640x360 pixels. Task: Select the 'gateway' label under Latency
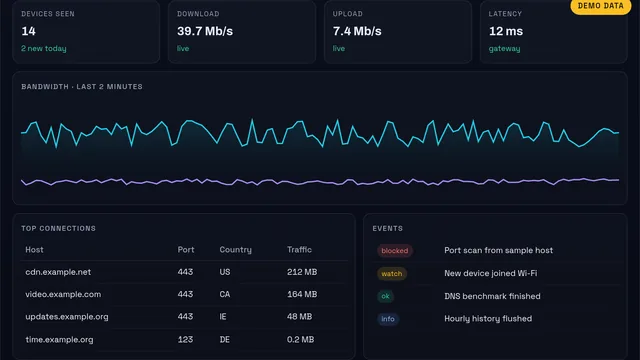[x=504, y=48]
